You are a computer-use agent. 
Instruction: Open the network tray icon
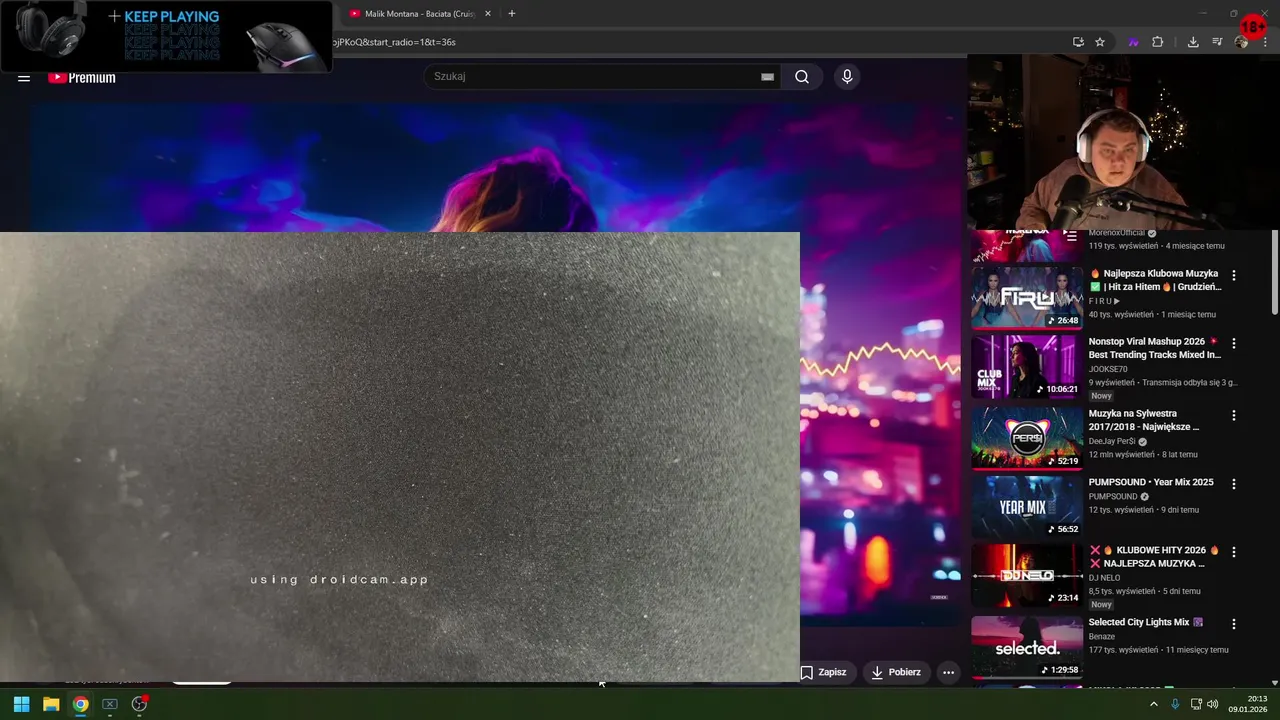point(1196,704)
